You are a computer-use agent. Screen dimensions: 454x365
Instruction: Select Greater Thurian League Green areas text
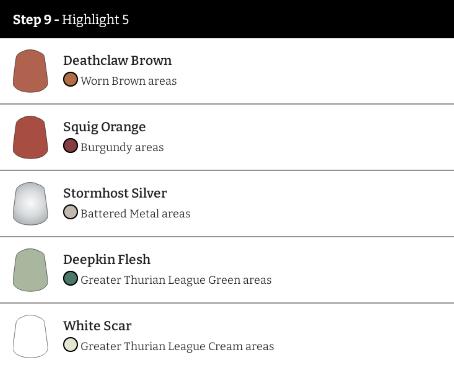[176, 280]
